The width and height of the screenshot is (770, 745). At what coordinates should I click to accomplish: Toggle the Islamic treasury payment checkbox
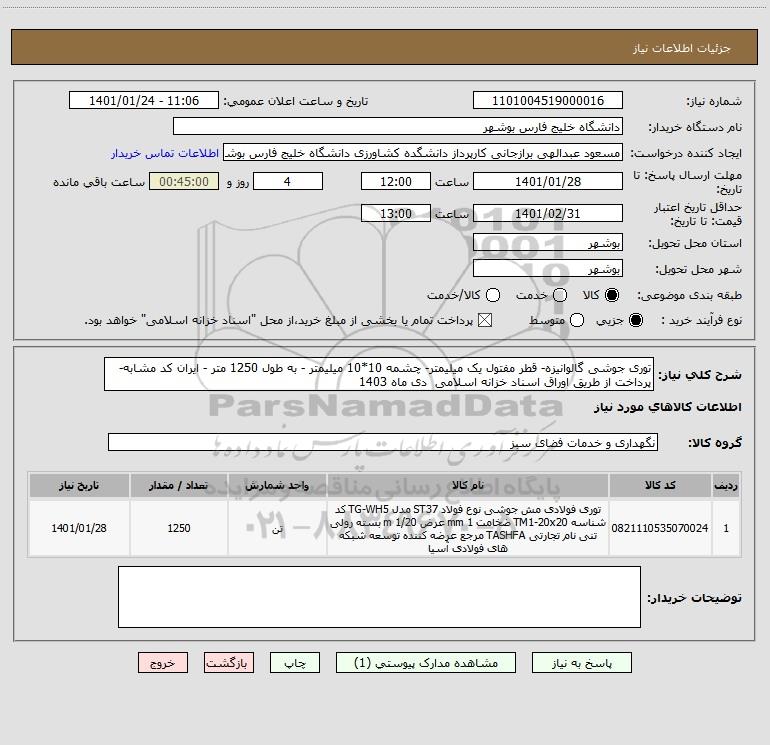(485, 320)
